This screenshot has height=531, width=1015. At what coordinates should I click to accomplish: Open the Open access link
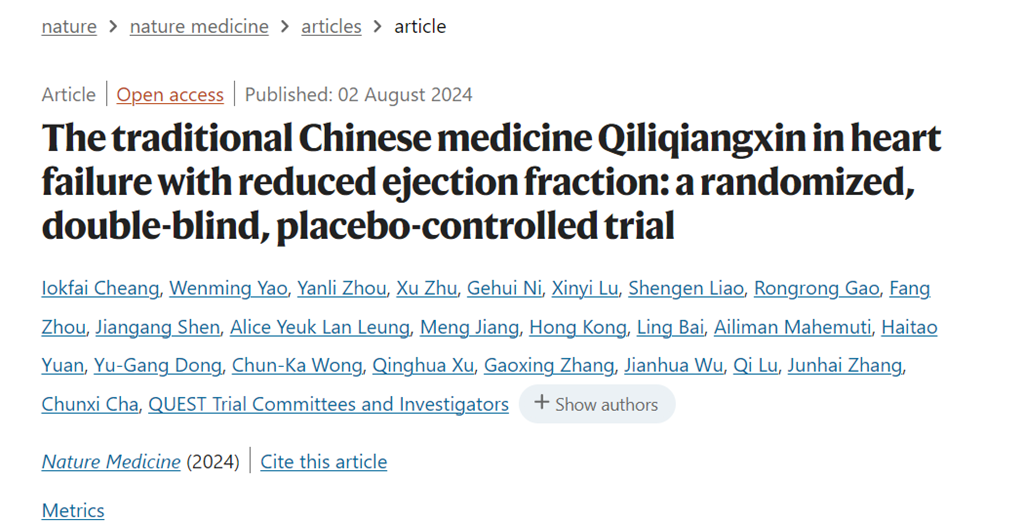(x=170, y=95)
